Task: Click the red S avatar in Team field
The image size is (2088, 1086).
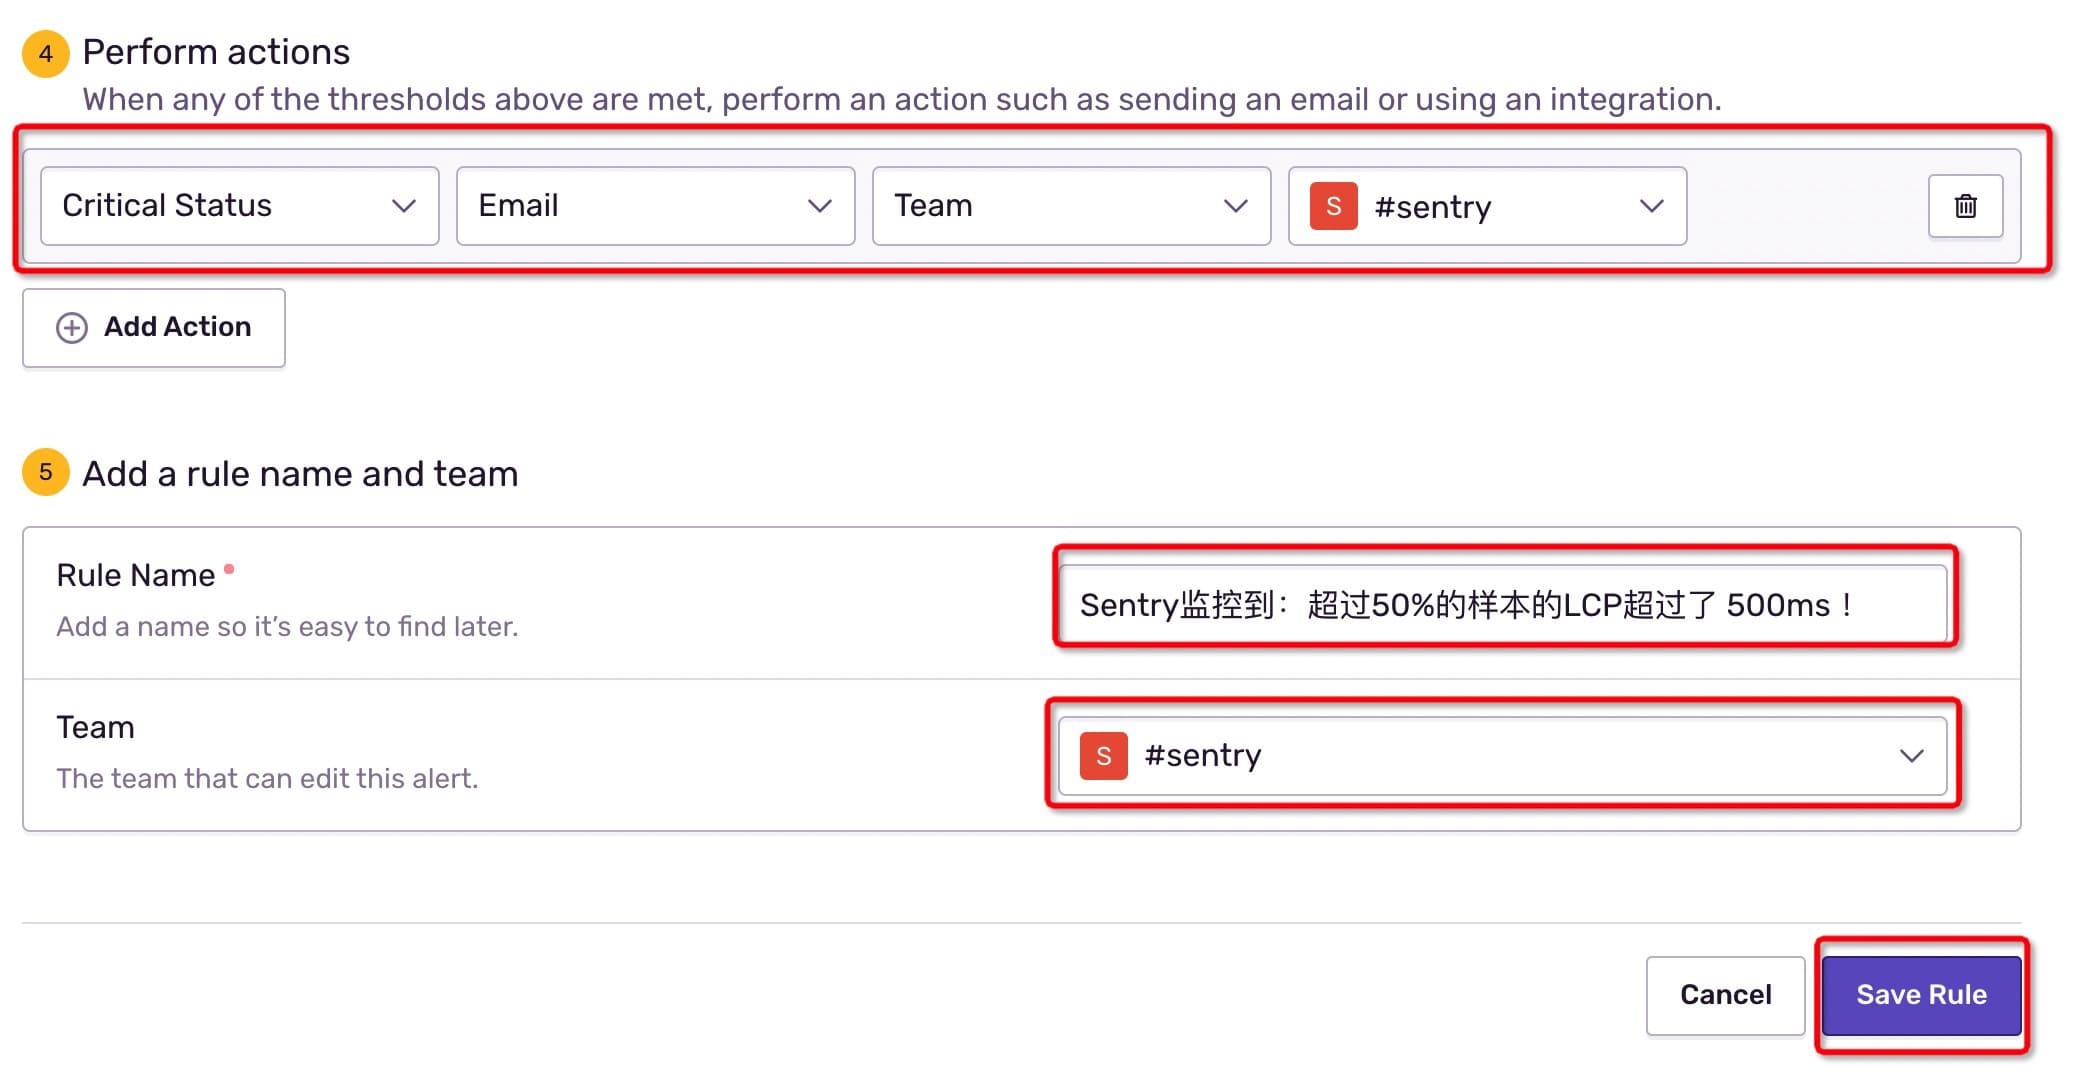Action: point(1103,756)
